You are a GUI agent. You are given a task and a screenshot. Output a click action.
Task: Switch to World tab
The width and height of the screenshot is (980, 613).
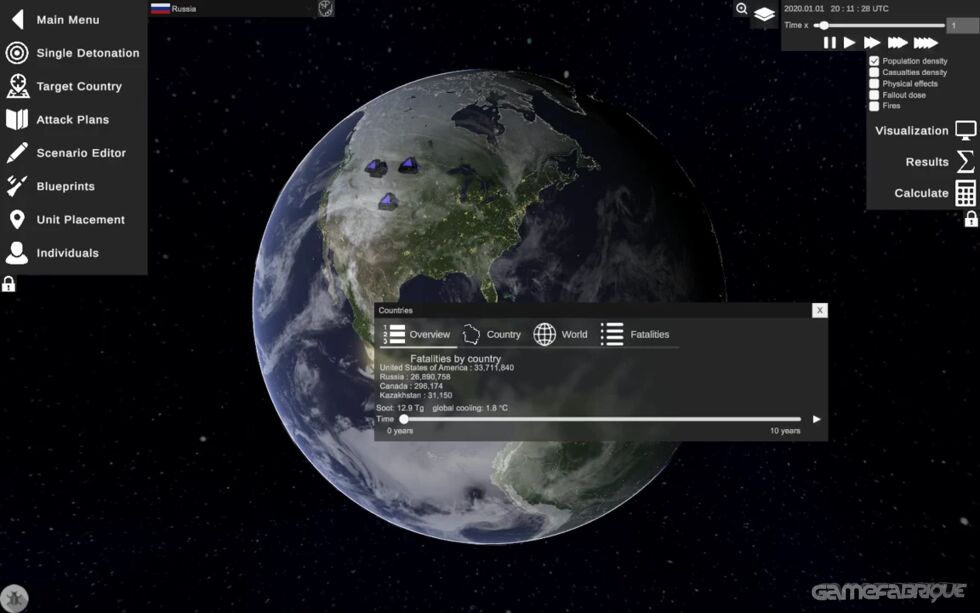tap(560, 334)
